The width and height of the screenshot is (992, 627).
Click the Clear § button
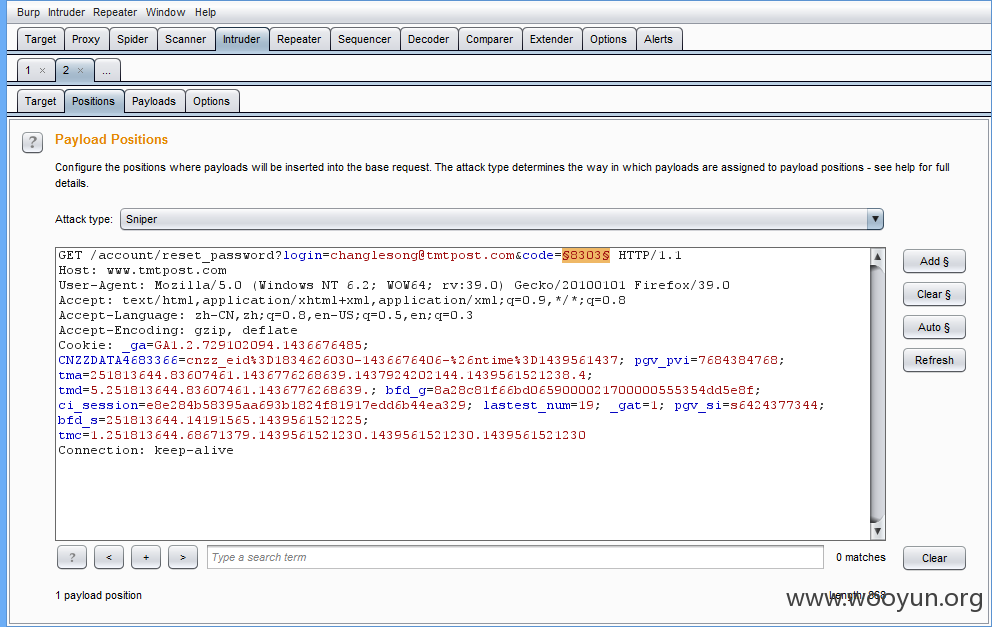934,294
